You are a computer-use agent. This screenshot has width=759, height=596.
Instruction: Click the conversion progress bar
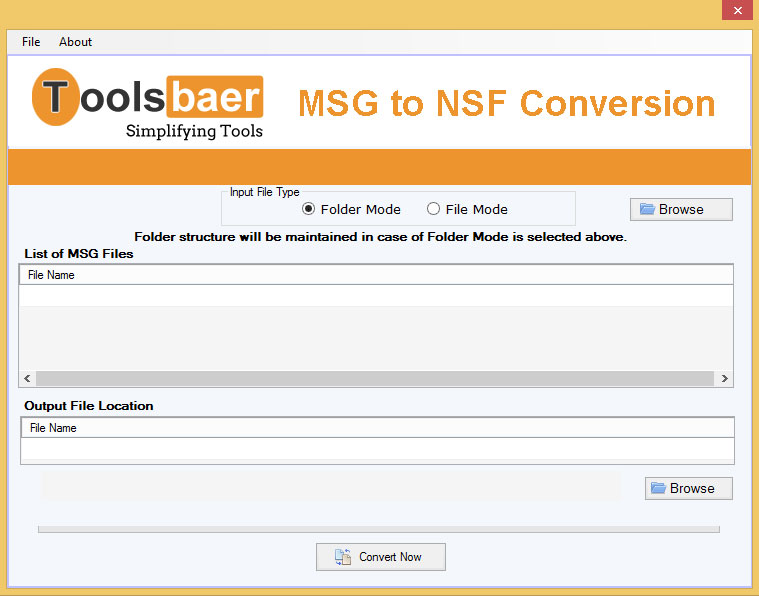pyautogui.click(x=379, y=529)
